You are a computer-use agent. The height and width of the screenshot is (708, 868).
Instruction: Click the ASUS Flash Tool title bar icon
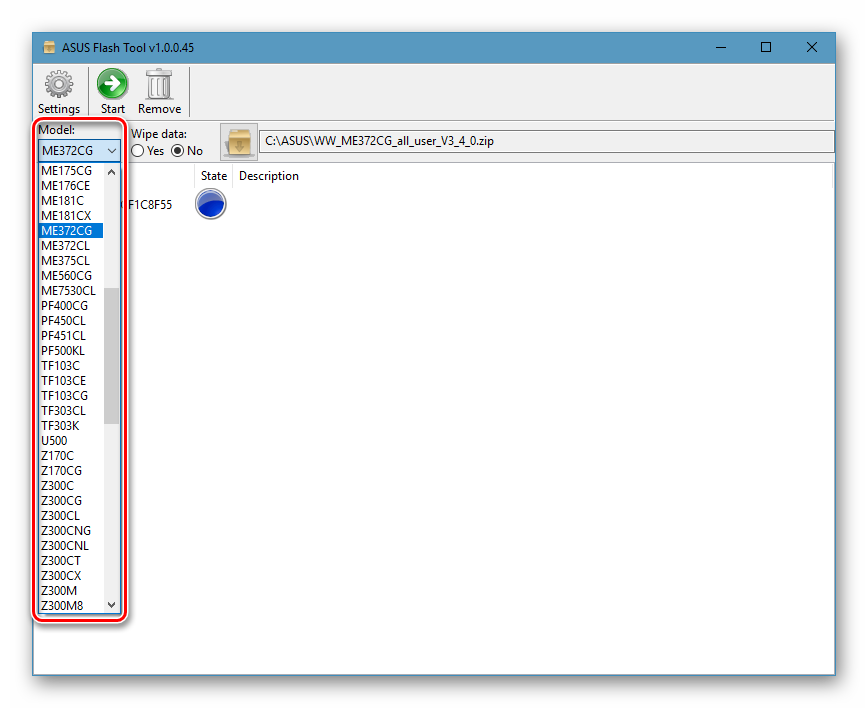tap(49, 47)
